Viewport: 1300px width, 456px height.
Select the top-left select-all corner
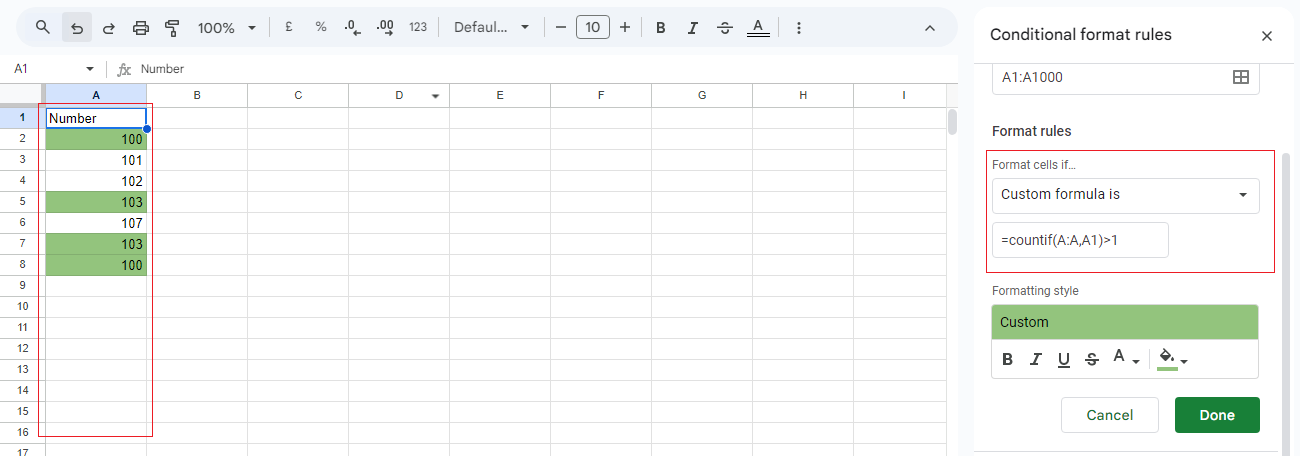23,95
